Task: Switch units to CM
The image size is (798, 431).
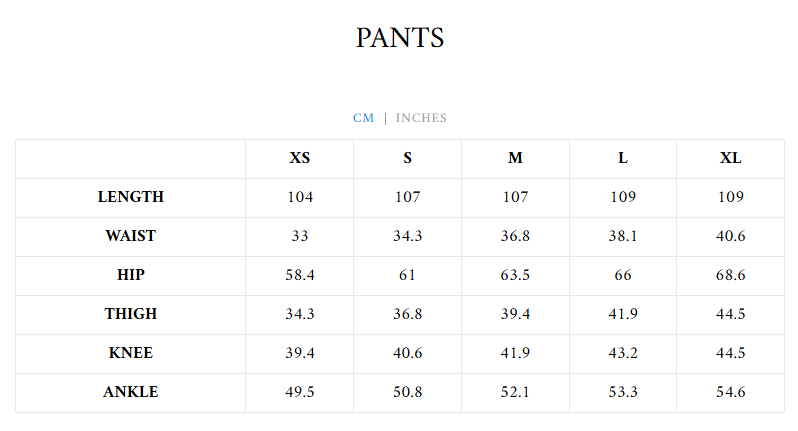Action: click(x=363, y=118)
